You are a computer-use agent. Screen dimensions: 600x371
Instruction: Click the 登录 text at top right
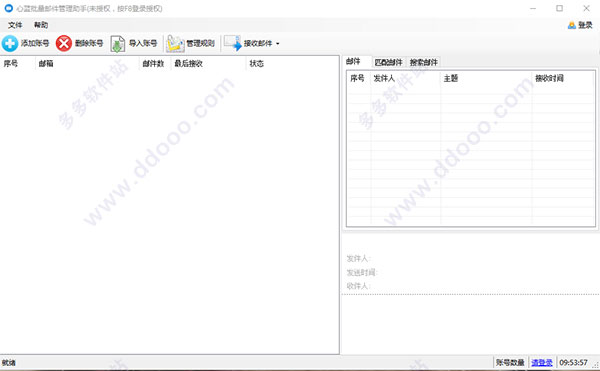(585, 25)
